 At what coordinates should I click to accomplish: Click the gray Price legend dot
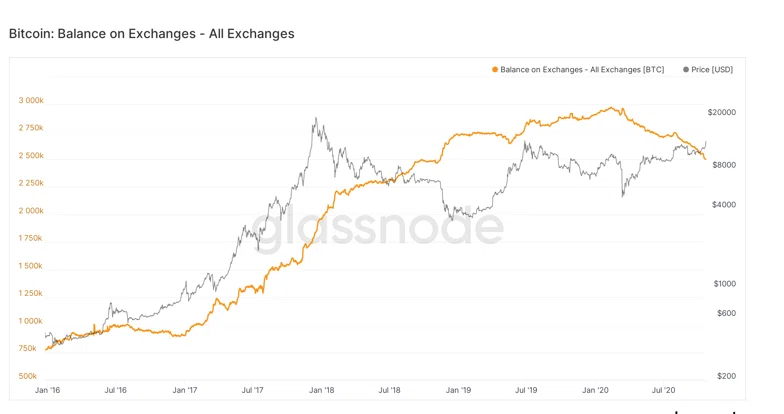tap(686, 70)
